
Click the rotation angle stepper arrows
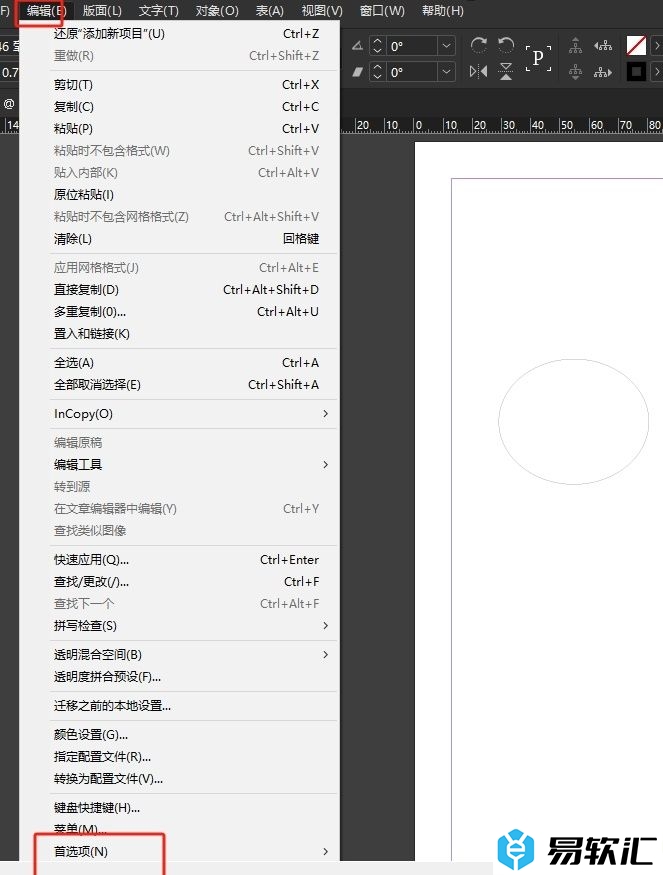(x=377, y=46)
